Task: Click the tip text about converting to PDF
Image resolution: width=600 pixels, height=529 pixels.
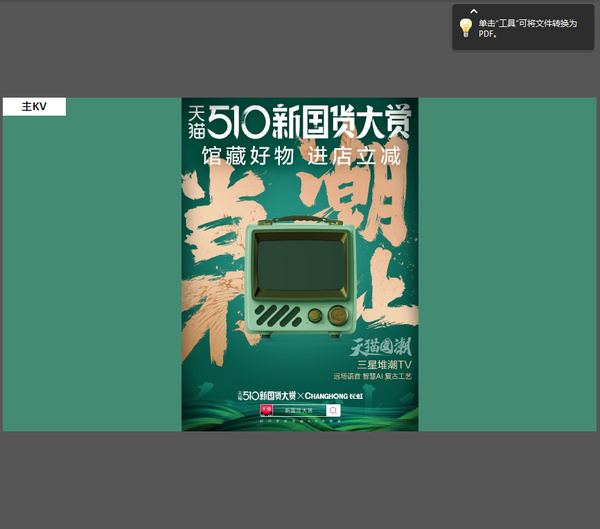Action: click(527, 28)
